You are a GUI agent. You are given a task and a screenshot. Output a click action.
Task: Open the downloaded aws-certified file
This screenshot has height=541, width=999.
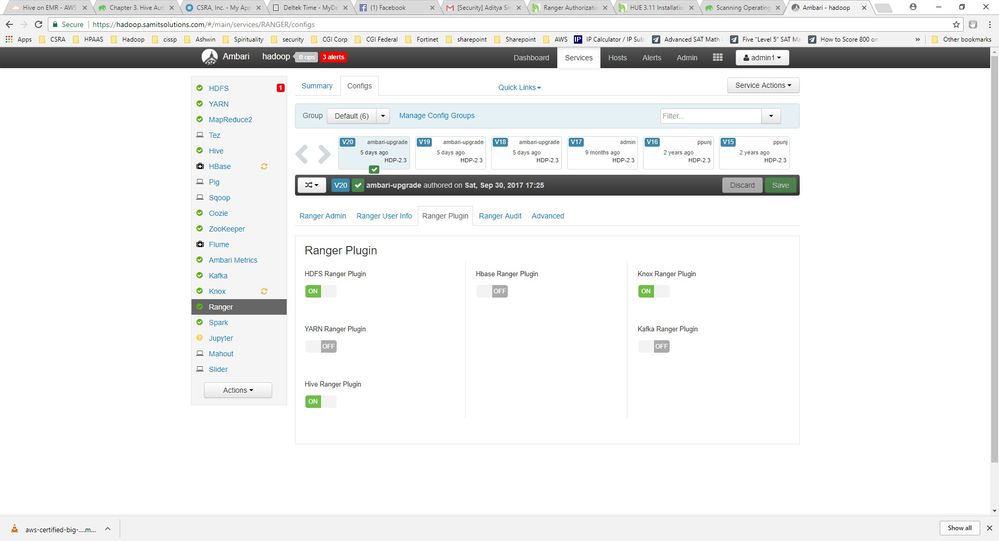pos(54,529)
